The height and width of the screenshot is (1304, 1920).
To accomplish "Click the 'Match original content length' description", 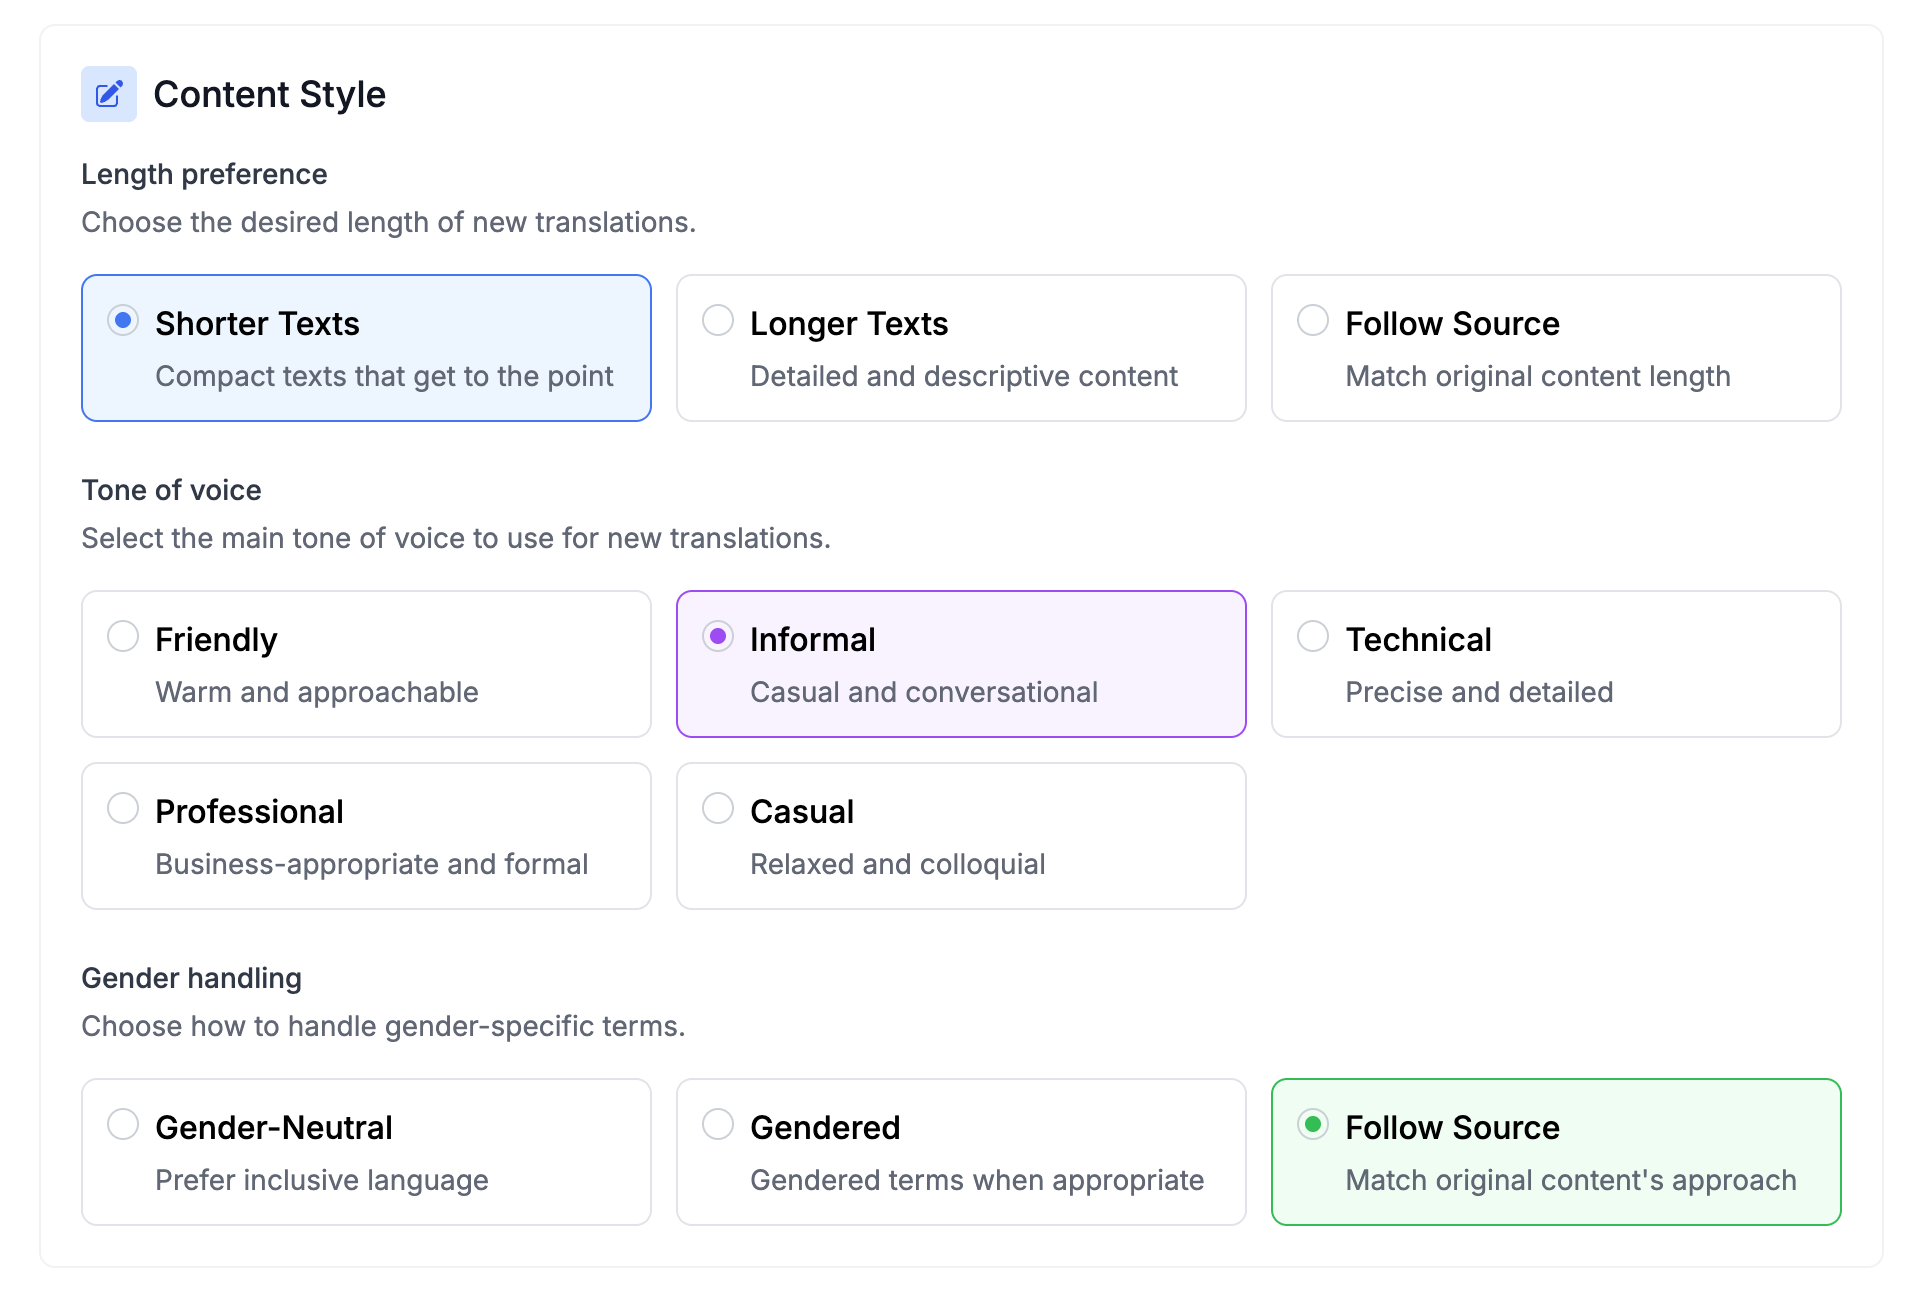I will [1538, 376].
